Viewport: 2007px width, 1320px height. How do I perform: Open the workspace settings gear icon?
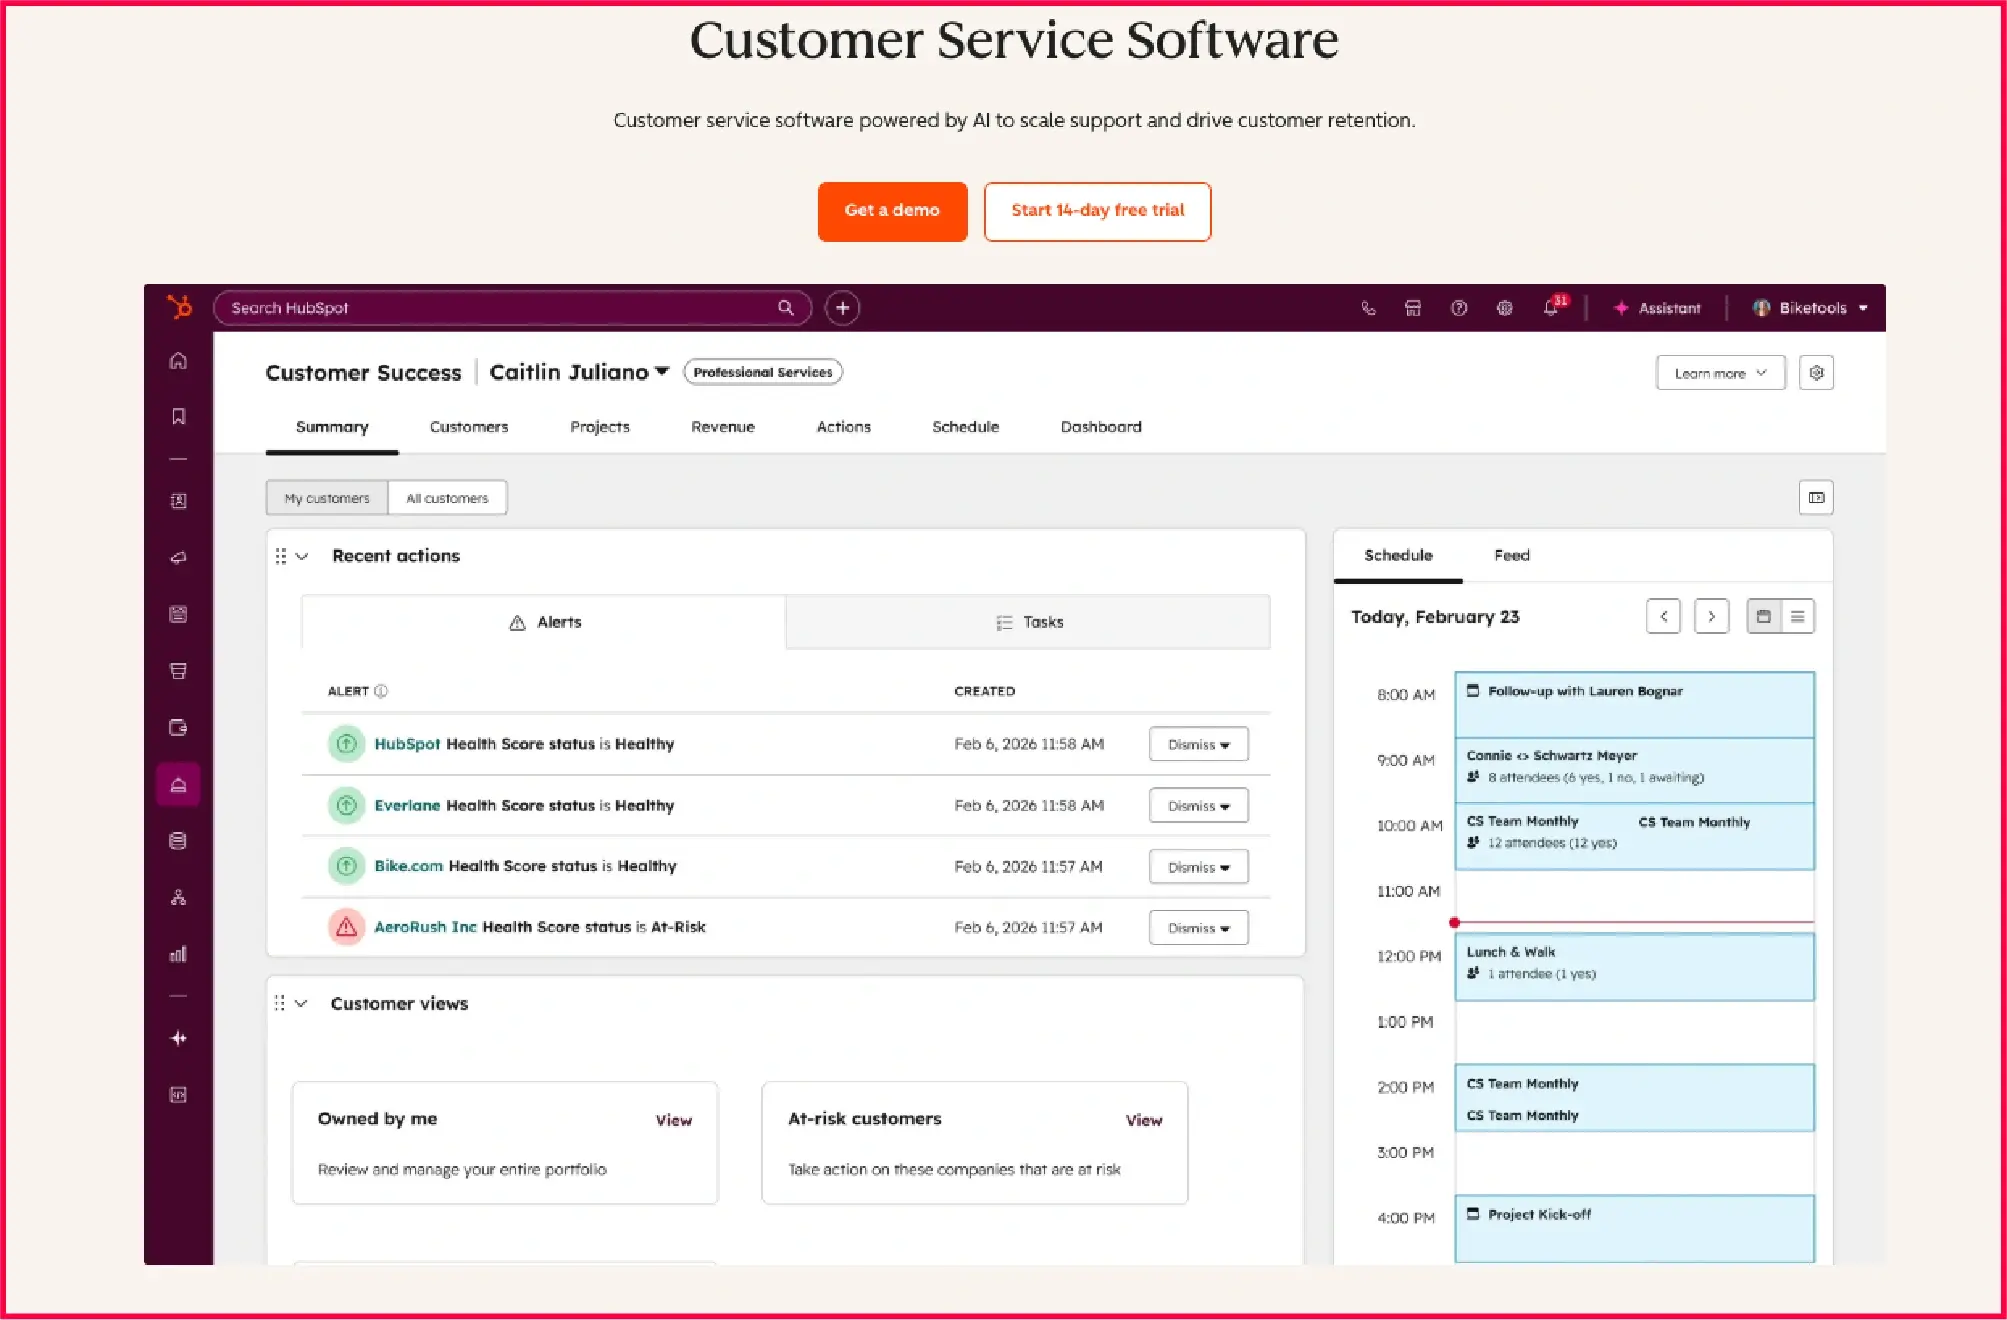click(1816, 373)
